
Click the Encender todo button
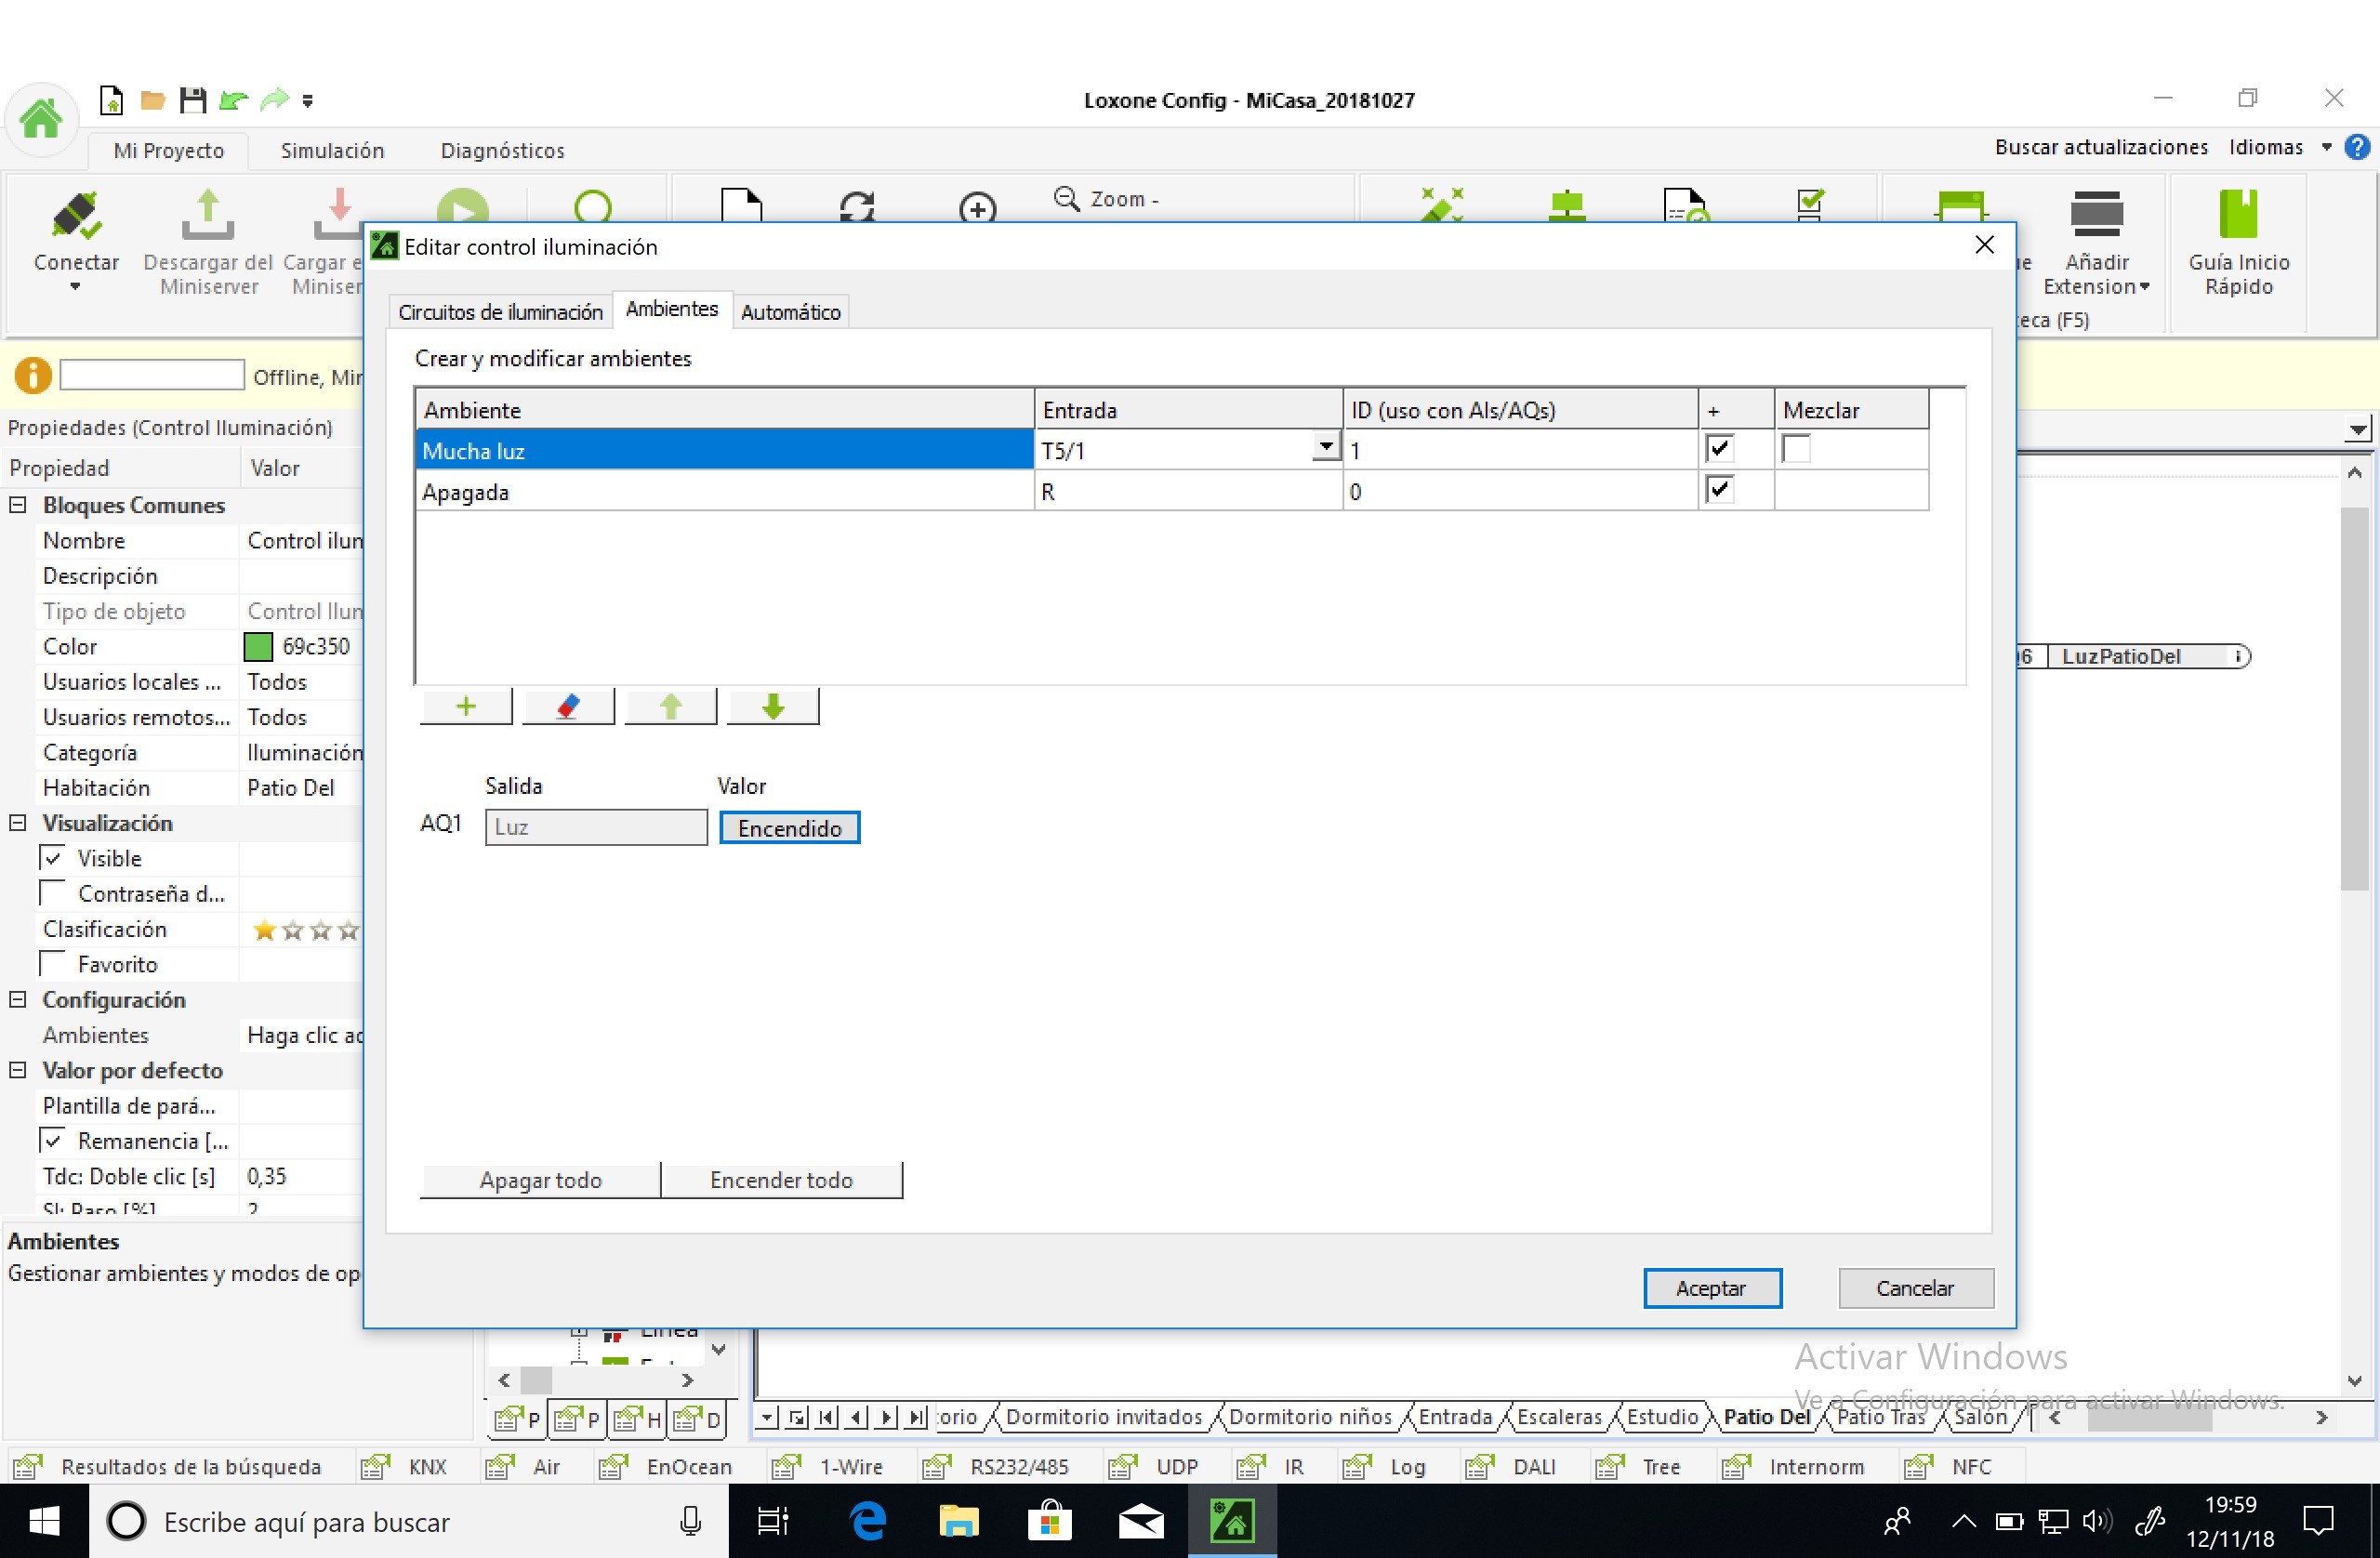[x=781, y=1179]
